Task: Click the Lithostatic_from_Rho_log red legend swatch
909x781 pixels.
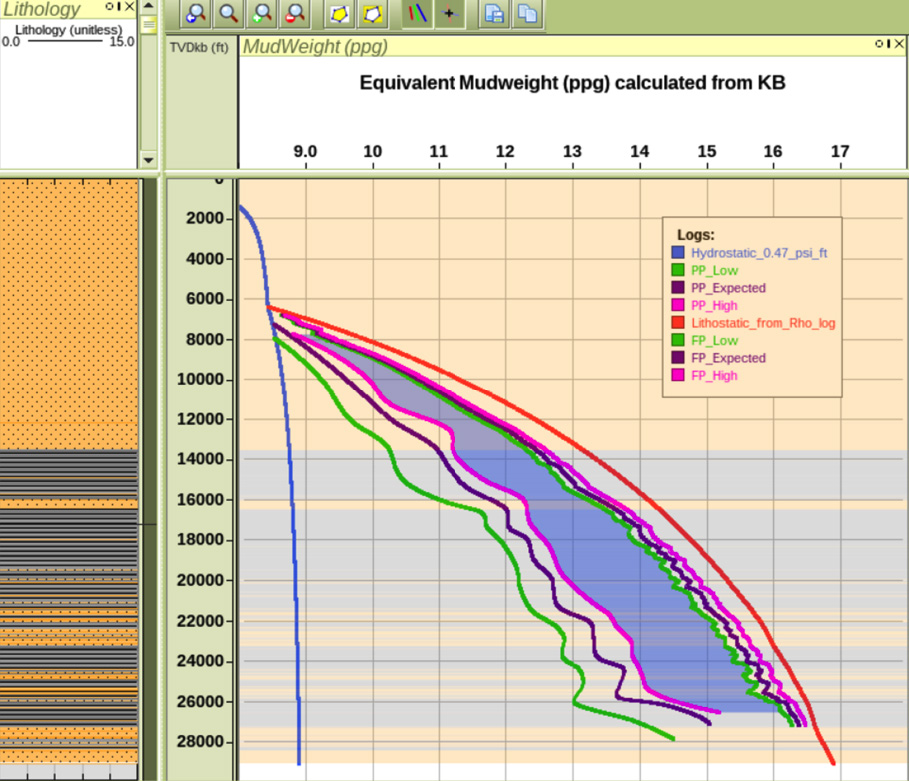Action: pos(678,322)
